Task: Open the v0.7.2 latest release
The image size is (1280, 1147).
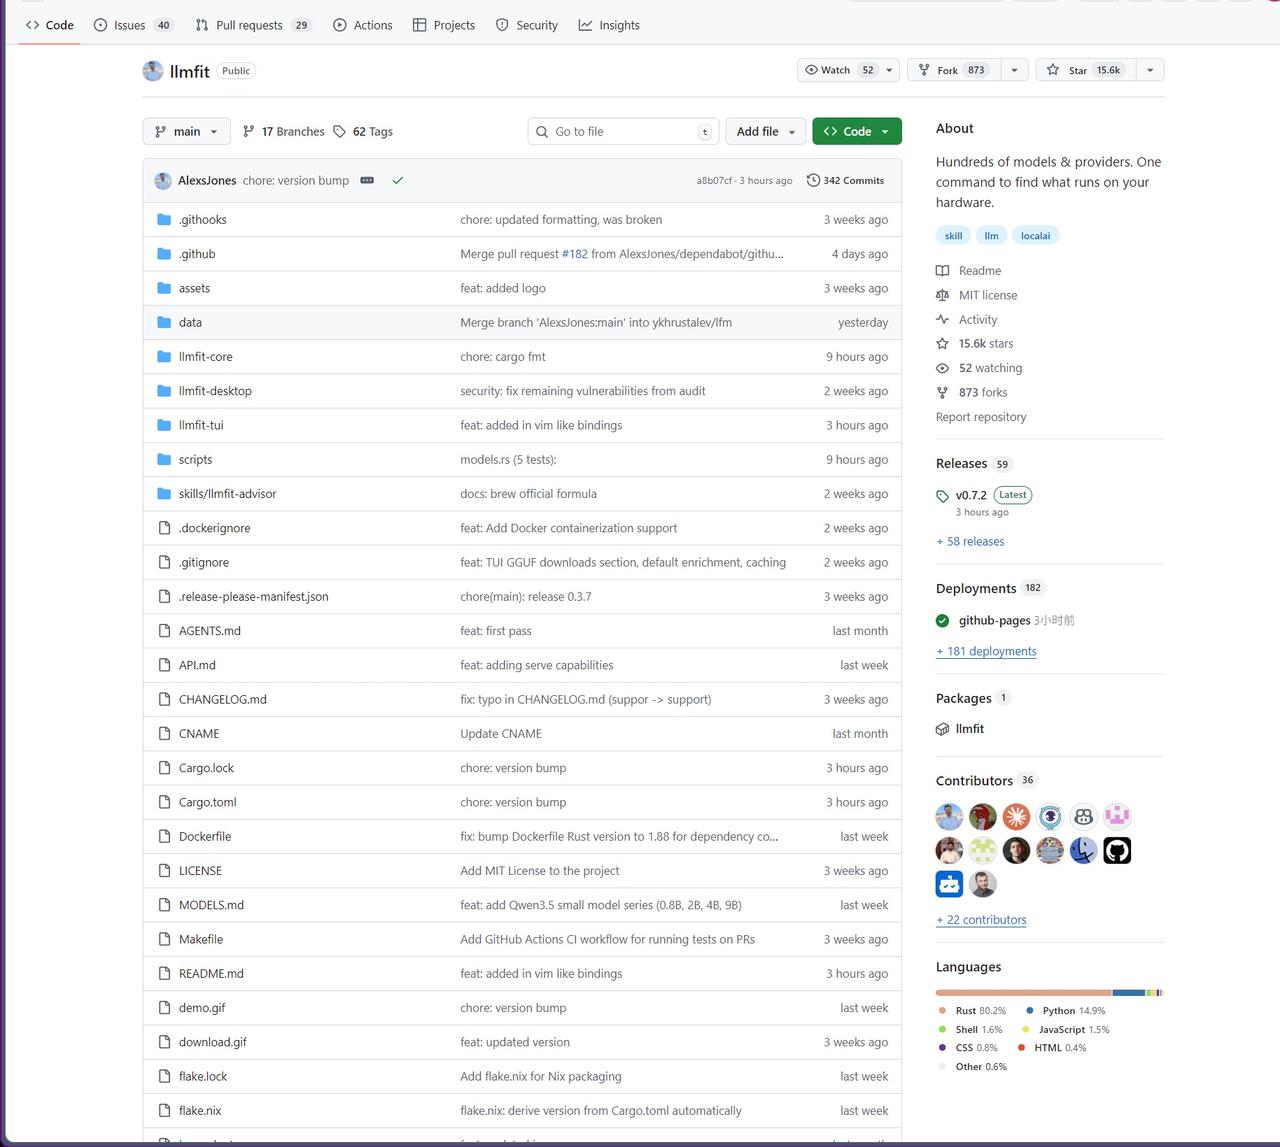Action: coord(971,495)
